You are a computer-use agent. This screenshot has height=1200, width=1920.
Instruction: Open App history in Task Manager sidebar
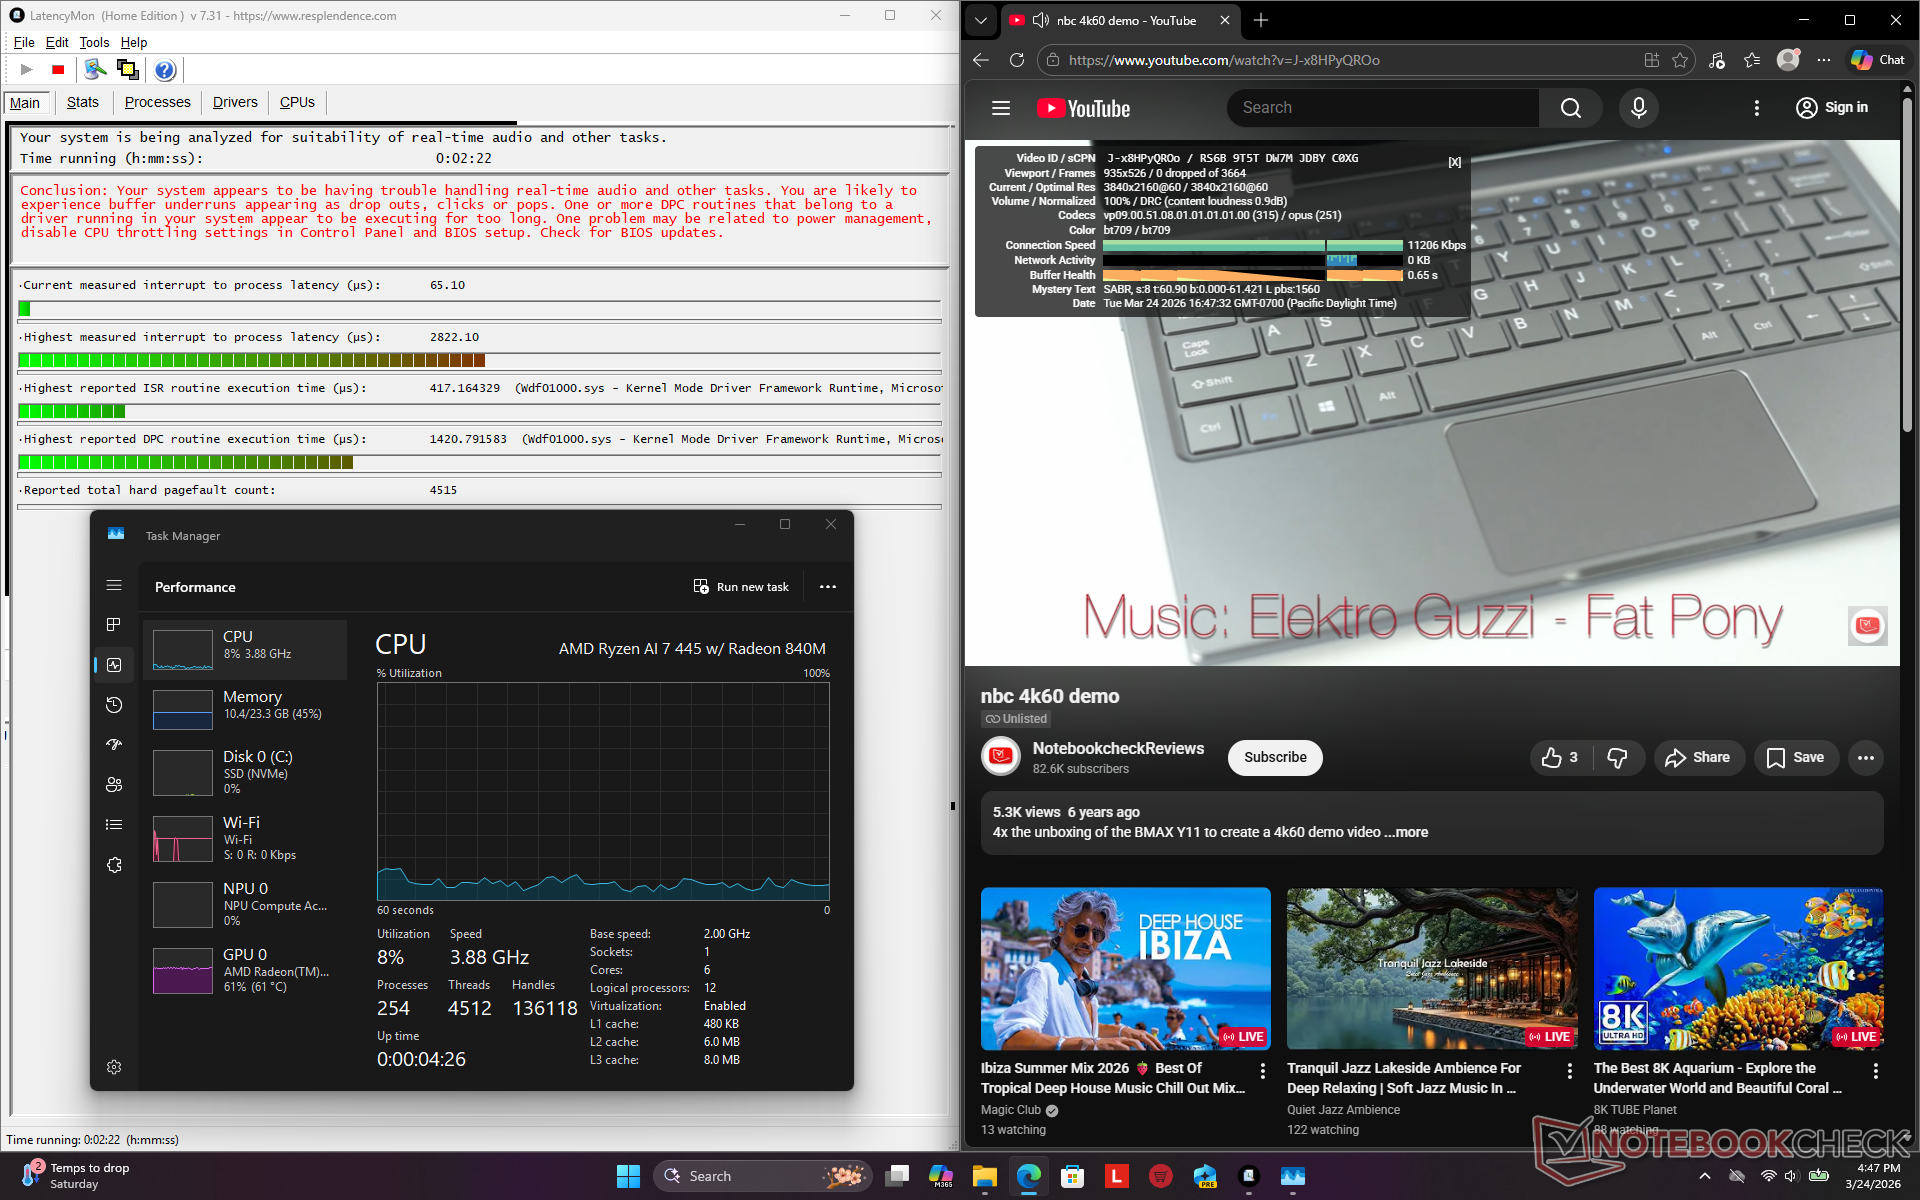[x=114, y=705]
